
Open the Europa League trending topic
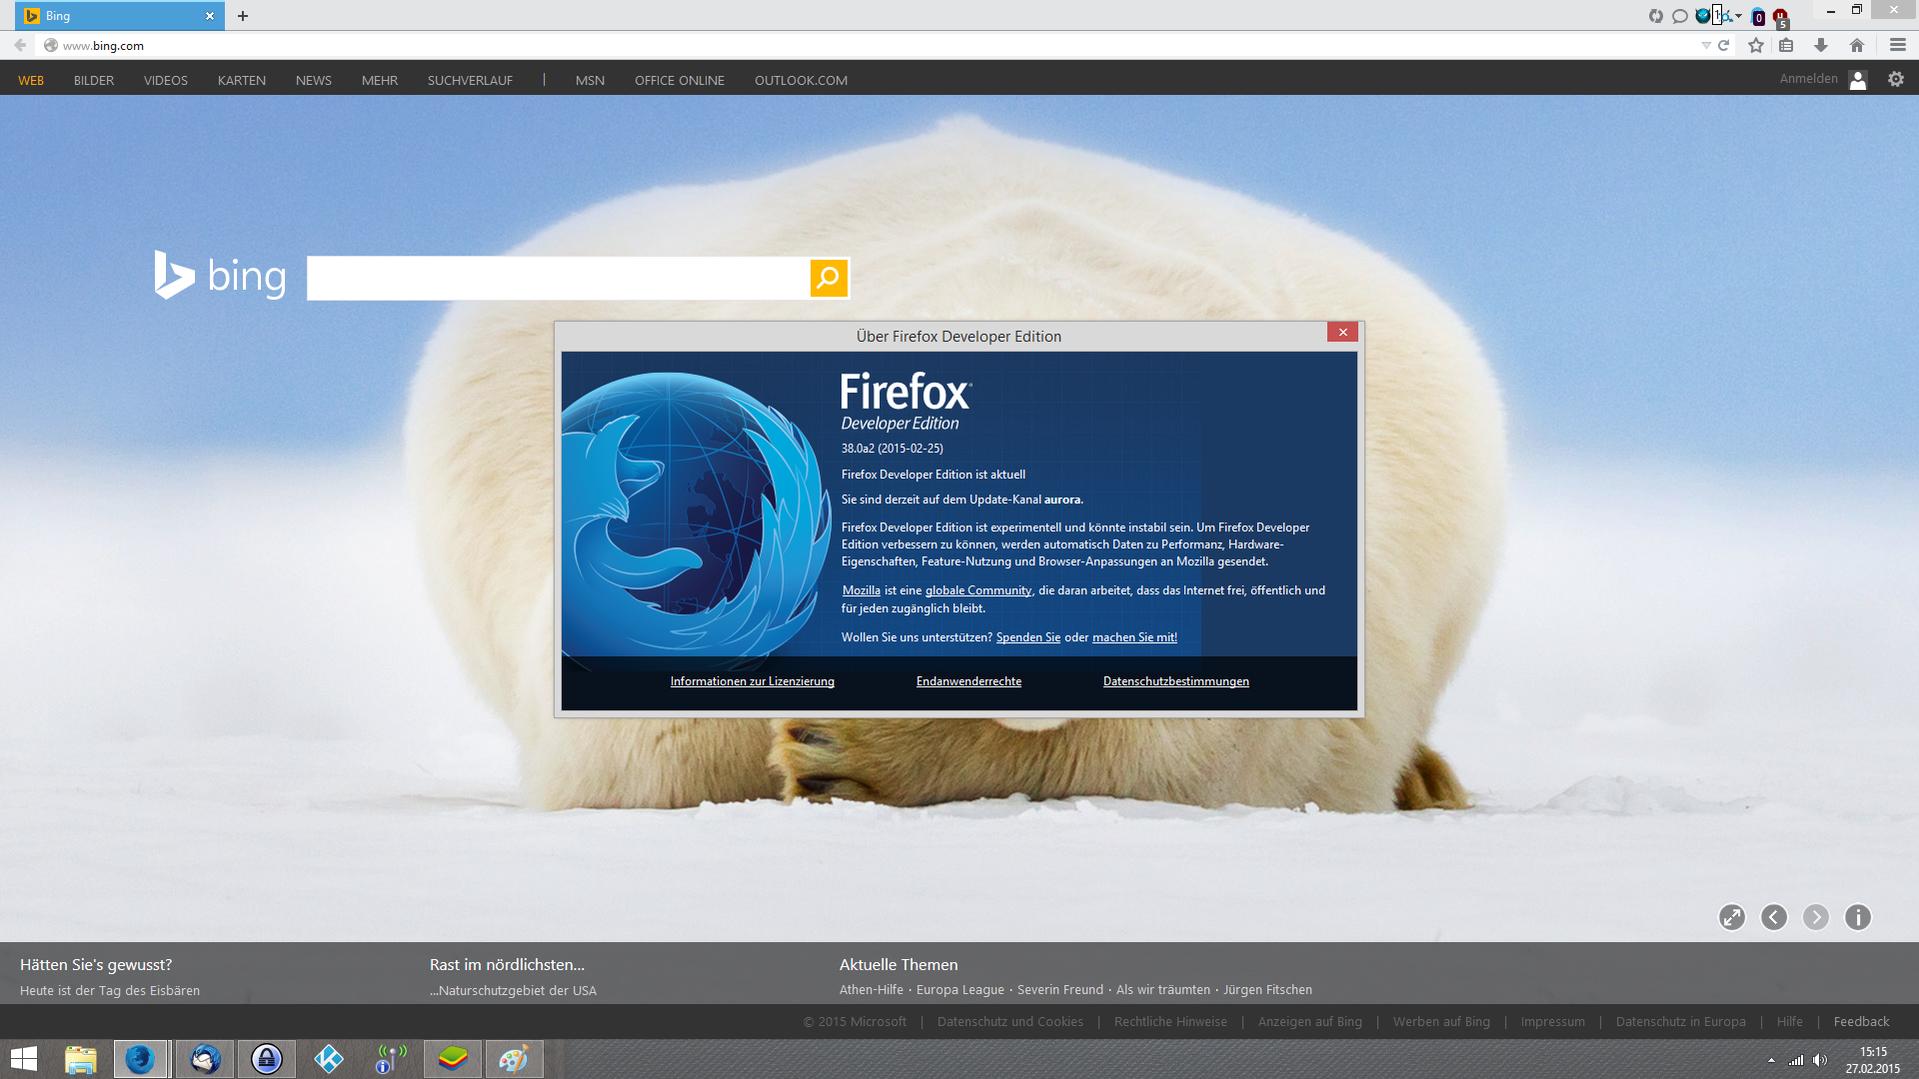[x=960, y=990]
